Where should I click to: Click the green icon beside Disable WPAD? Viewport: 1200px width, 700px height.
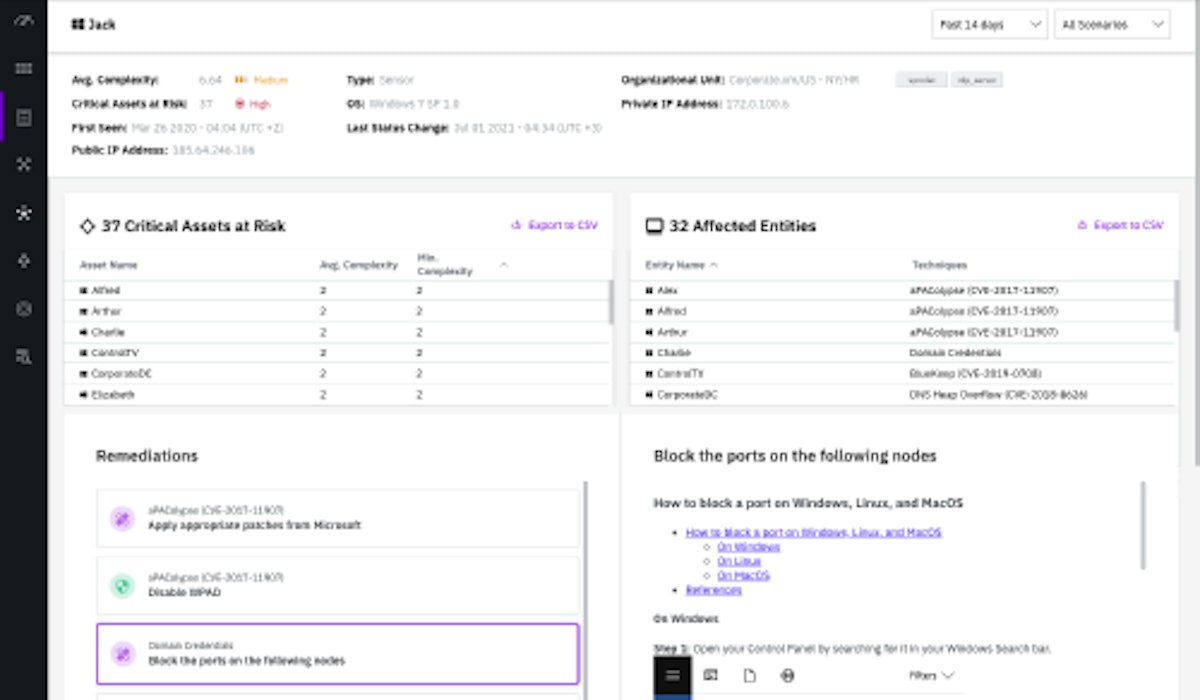pyautogui.click(x=122, y=585)
